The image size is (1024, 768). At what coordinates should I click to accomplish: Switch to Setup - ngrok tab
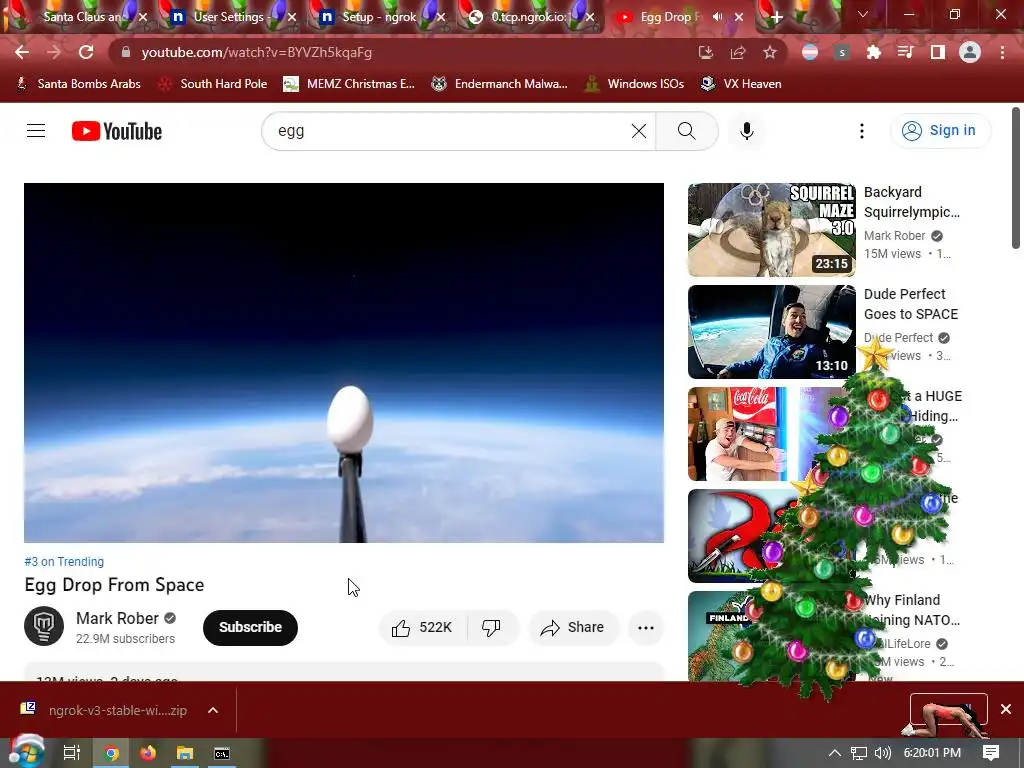click(379, 17)
